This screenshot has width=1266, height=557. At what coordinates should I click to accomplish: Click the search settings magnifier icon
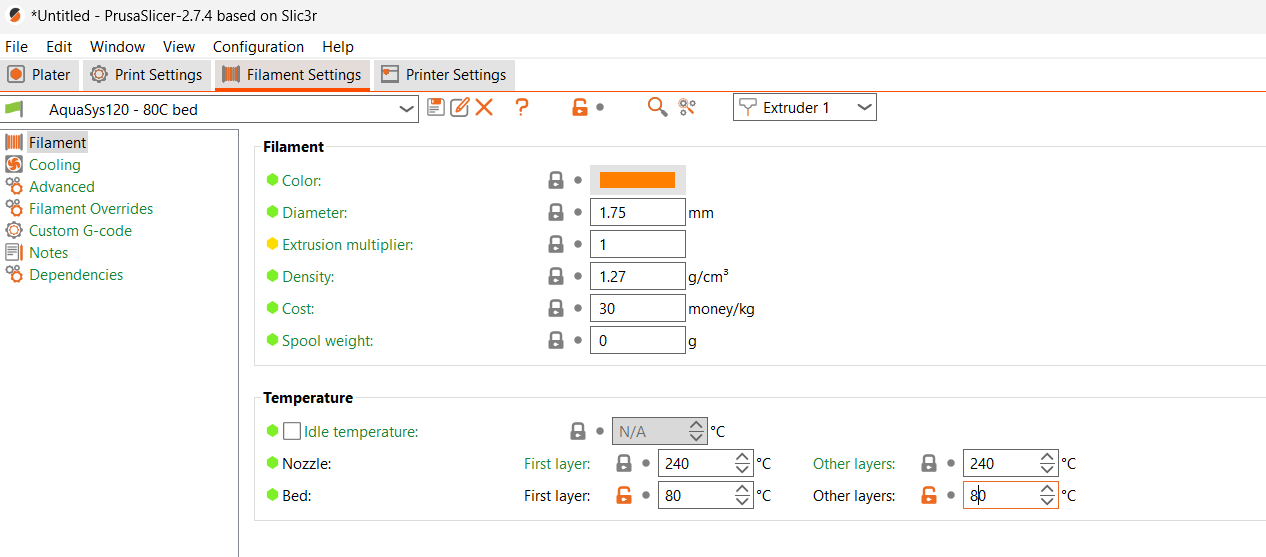point(657,107)
